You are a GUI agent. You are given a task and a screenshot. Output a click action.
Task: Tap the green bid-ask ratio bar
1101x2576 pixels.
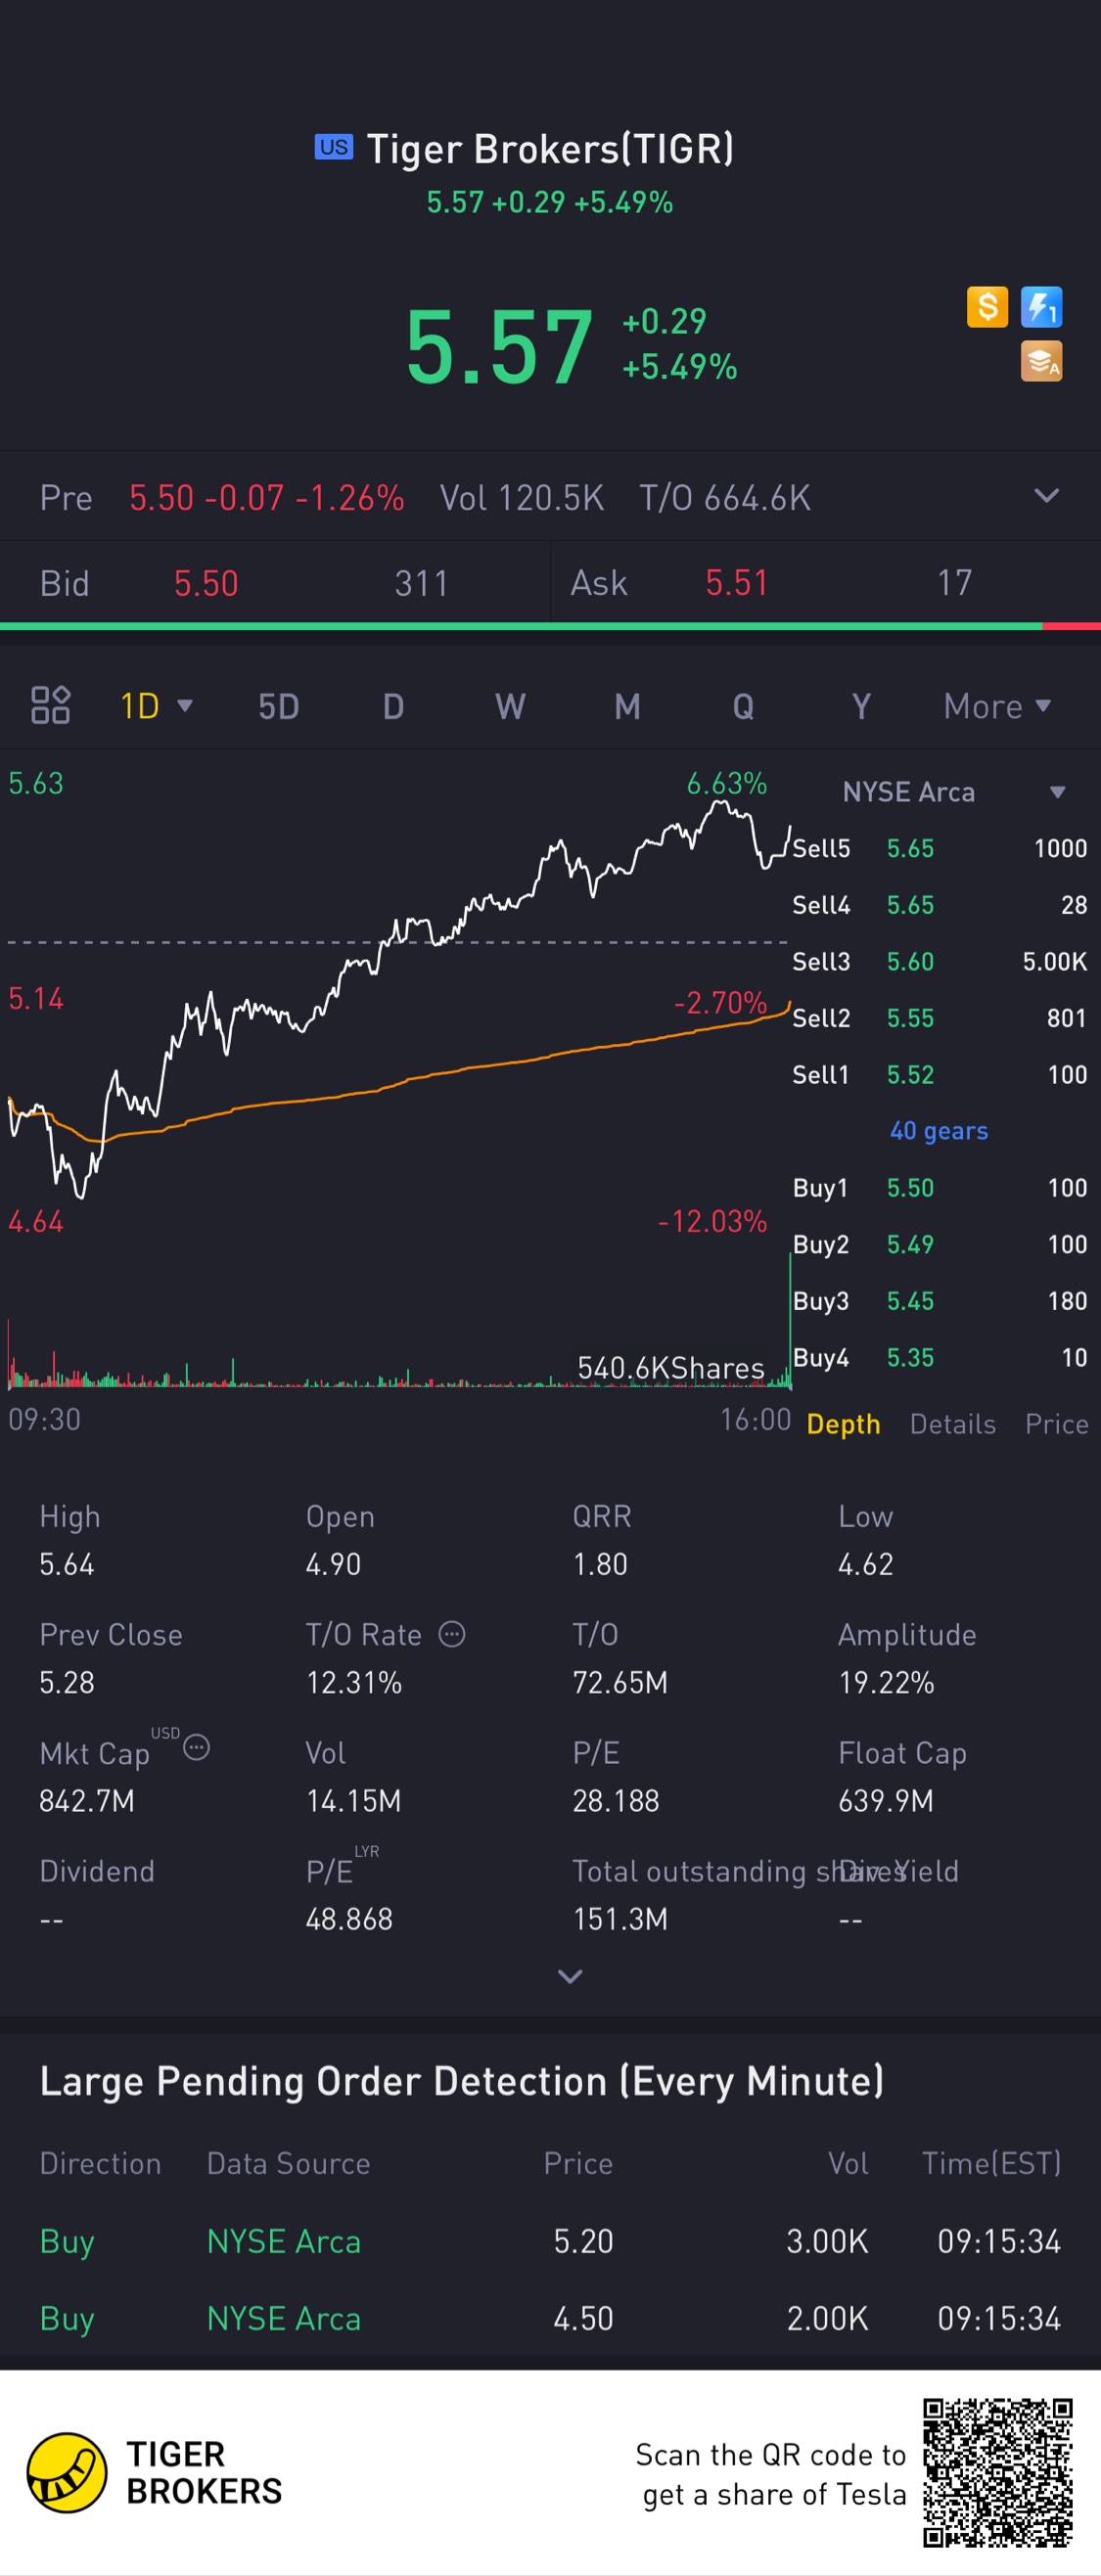520,626
